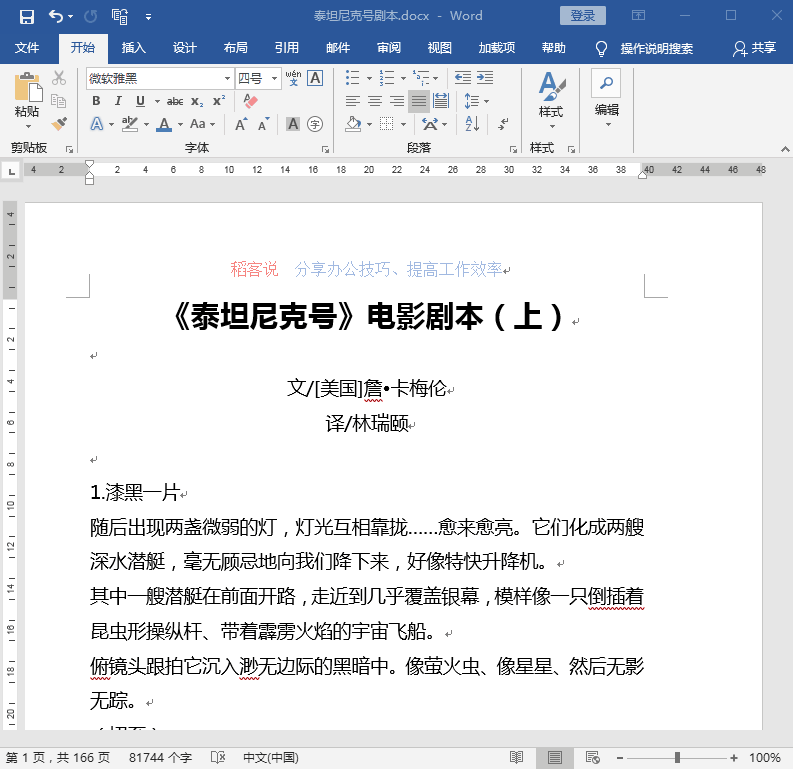The width and height of the screenshot is (793, 769).
Task: Toggle character shading
Action: pyautogui.click(x=293, y=124)
